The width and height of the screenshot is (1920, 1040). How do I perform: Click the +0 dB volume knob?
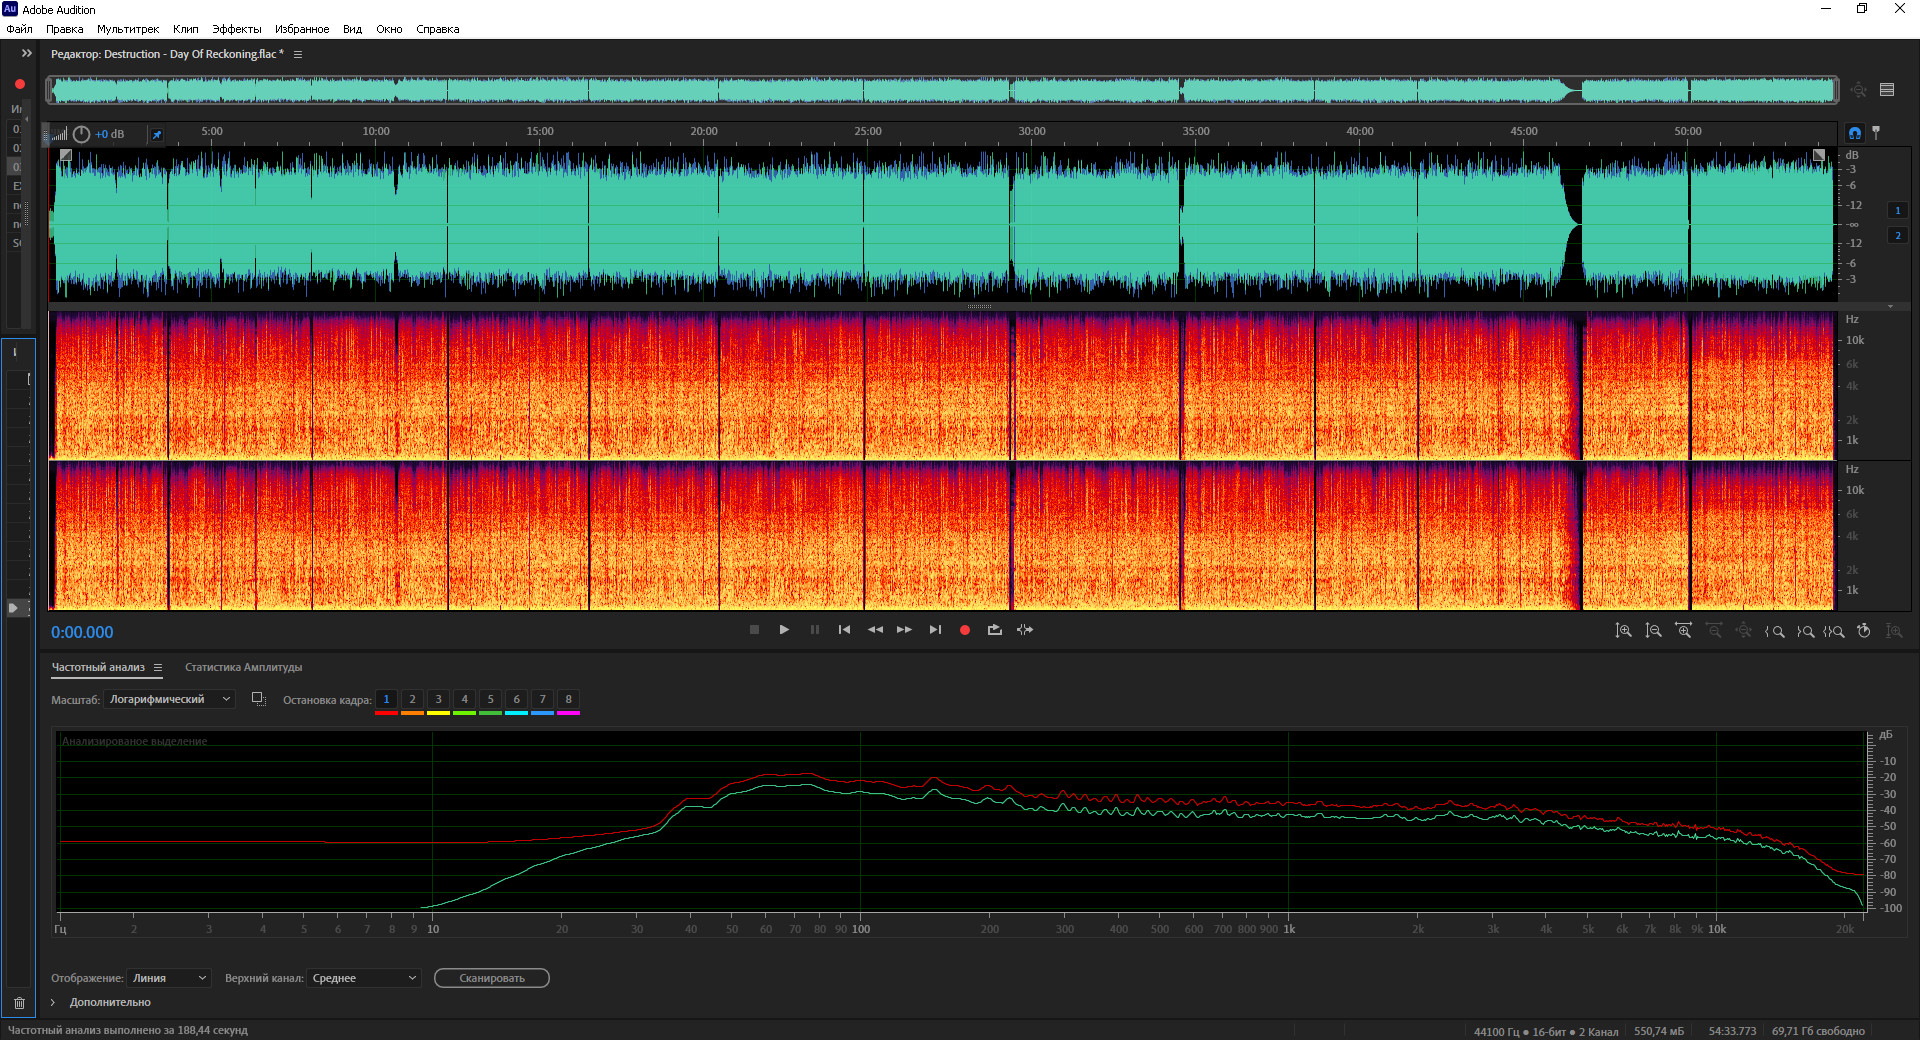point(82,134)
